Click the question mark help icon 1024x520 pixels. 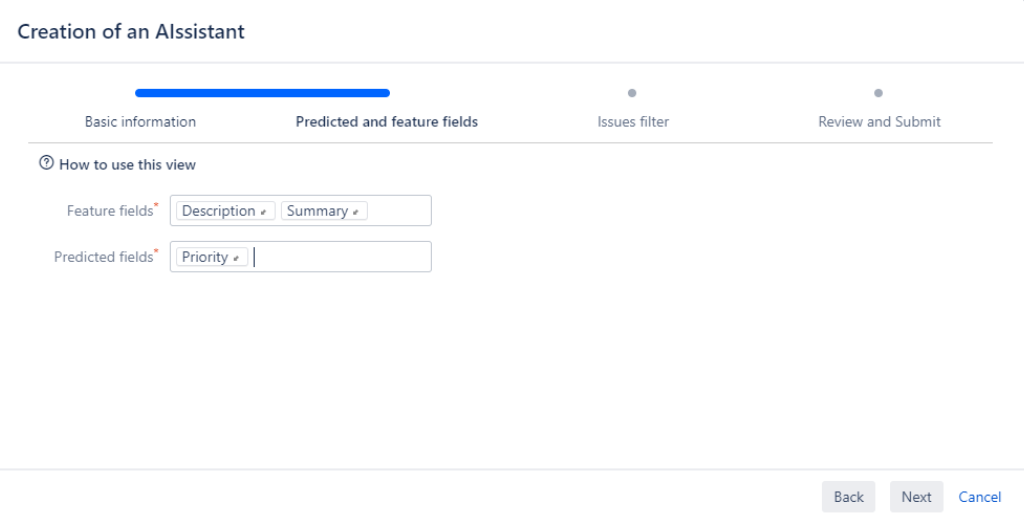(x=45, y=164)
